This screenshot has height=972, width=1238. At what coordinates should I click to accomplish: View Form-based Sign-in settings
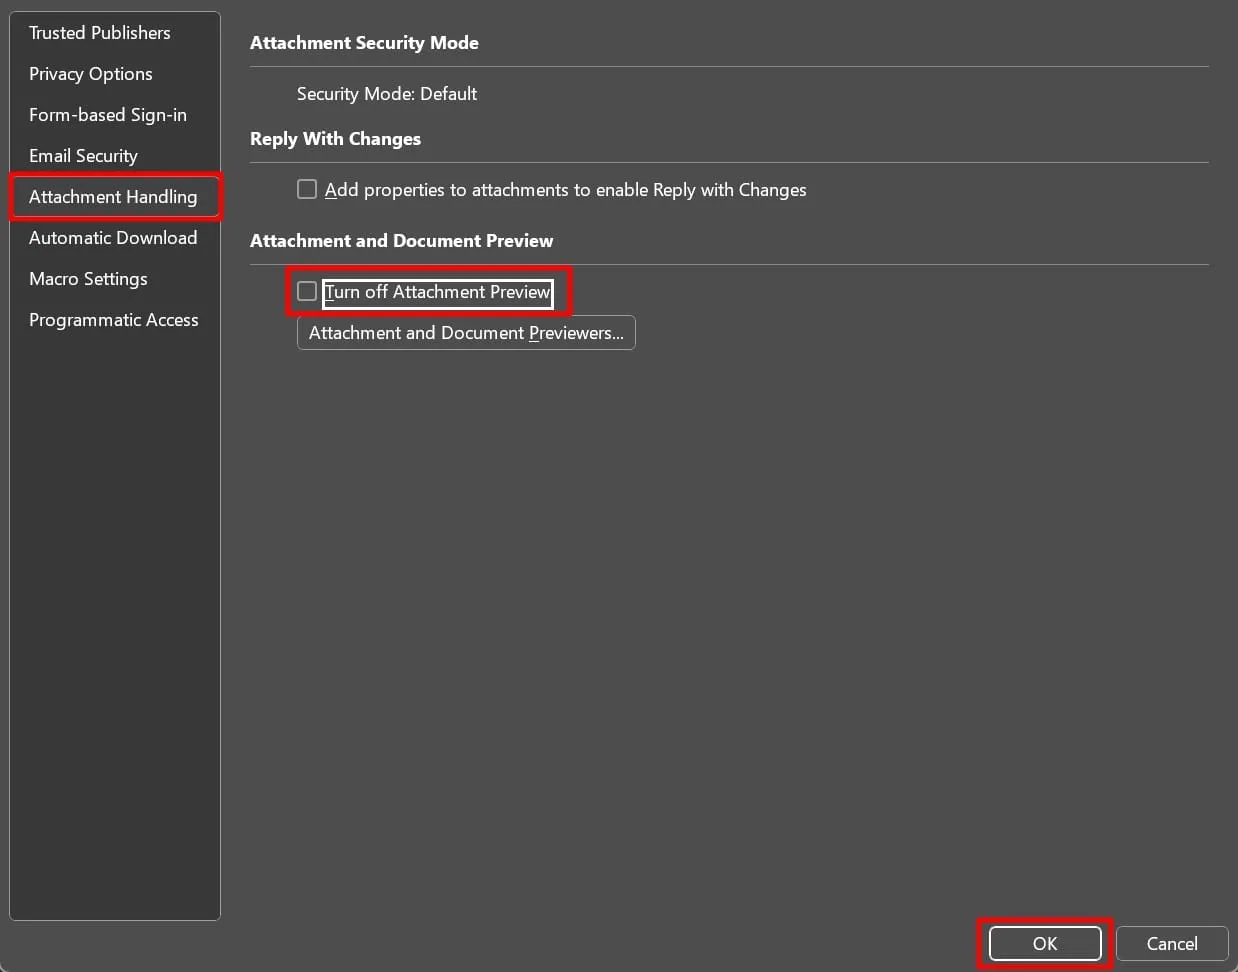click(x=107, y=114)
